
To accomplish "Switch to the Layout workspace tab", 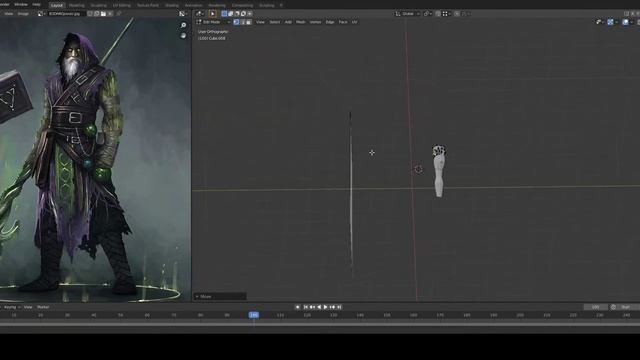I will click(x=57, y=5).
